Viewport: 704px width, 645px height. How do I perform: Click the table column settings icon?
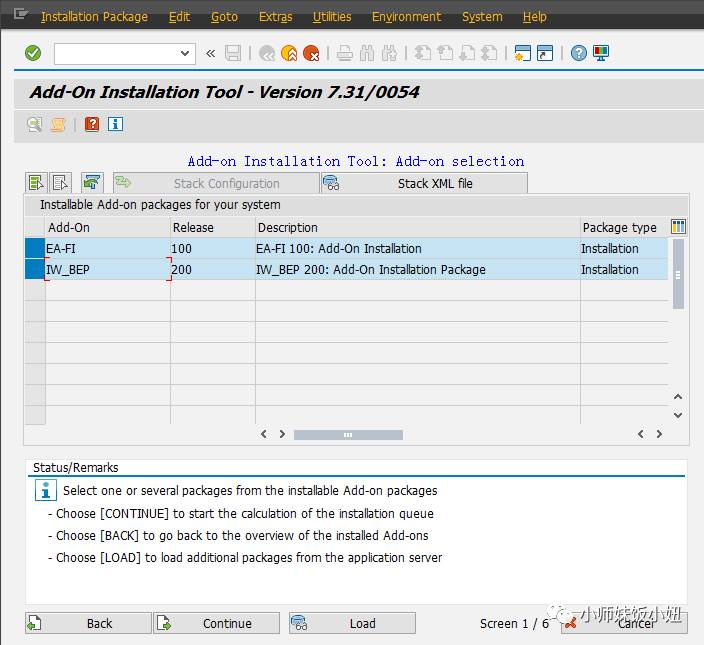tap(678, 227)
